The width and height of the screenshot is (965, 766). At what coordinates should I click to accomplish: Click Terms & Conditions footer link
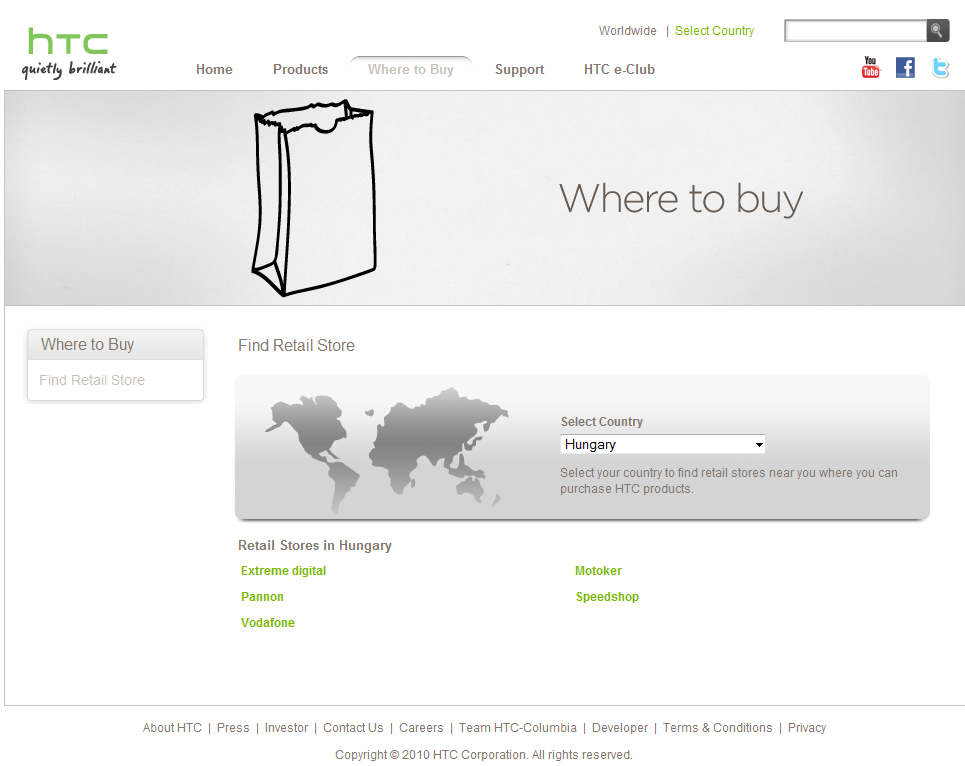pyautogui.click(x=718, y=728)
